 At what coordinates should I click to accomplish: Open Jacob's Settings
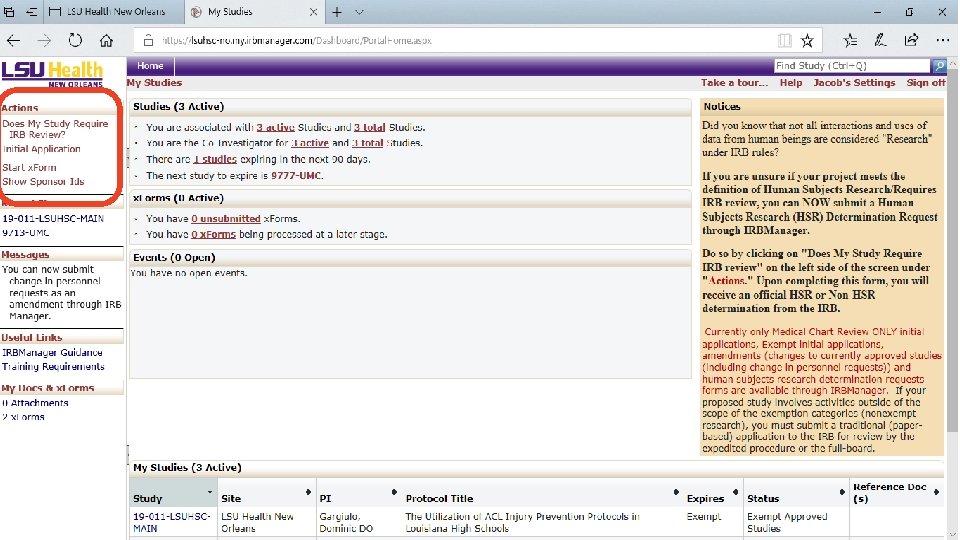click(x=854, y=83)
